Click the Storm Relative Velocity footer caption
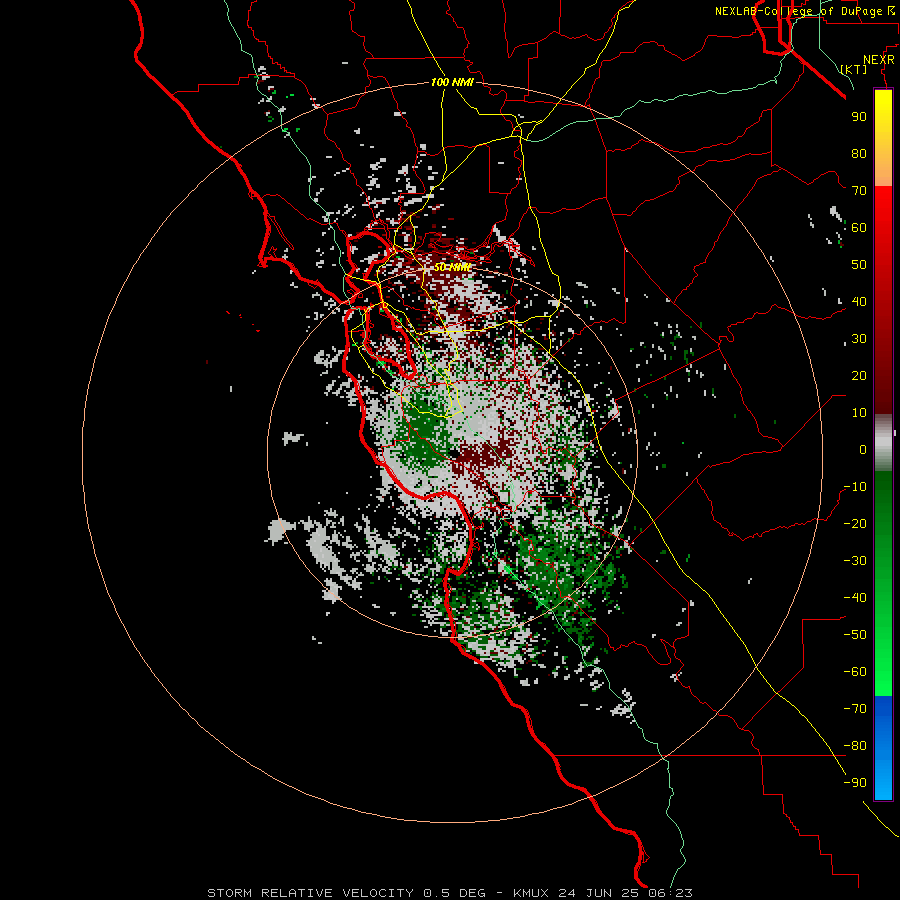The image size is (900, 900). coord(450,893)
